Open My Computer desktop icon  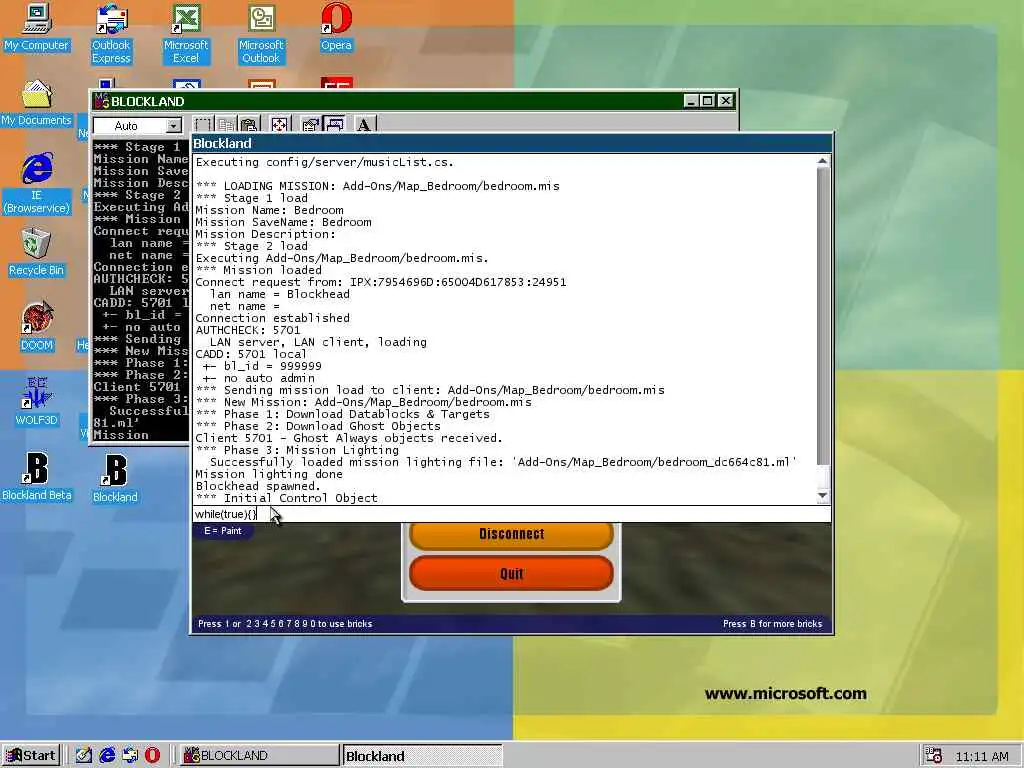coord(37,29)
